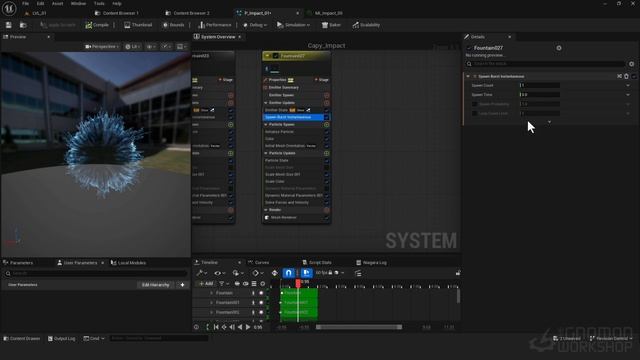Open the File menu
The image size is (640, 360).
tap(25, 3)
